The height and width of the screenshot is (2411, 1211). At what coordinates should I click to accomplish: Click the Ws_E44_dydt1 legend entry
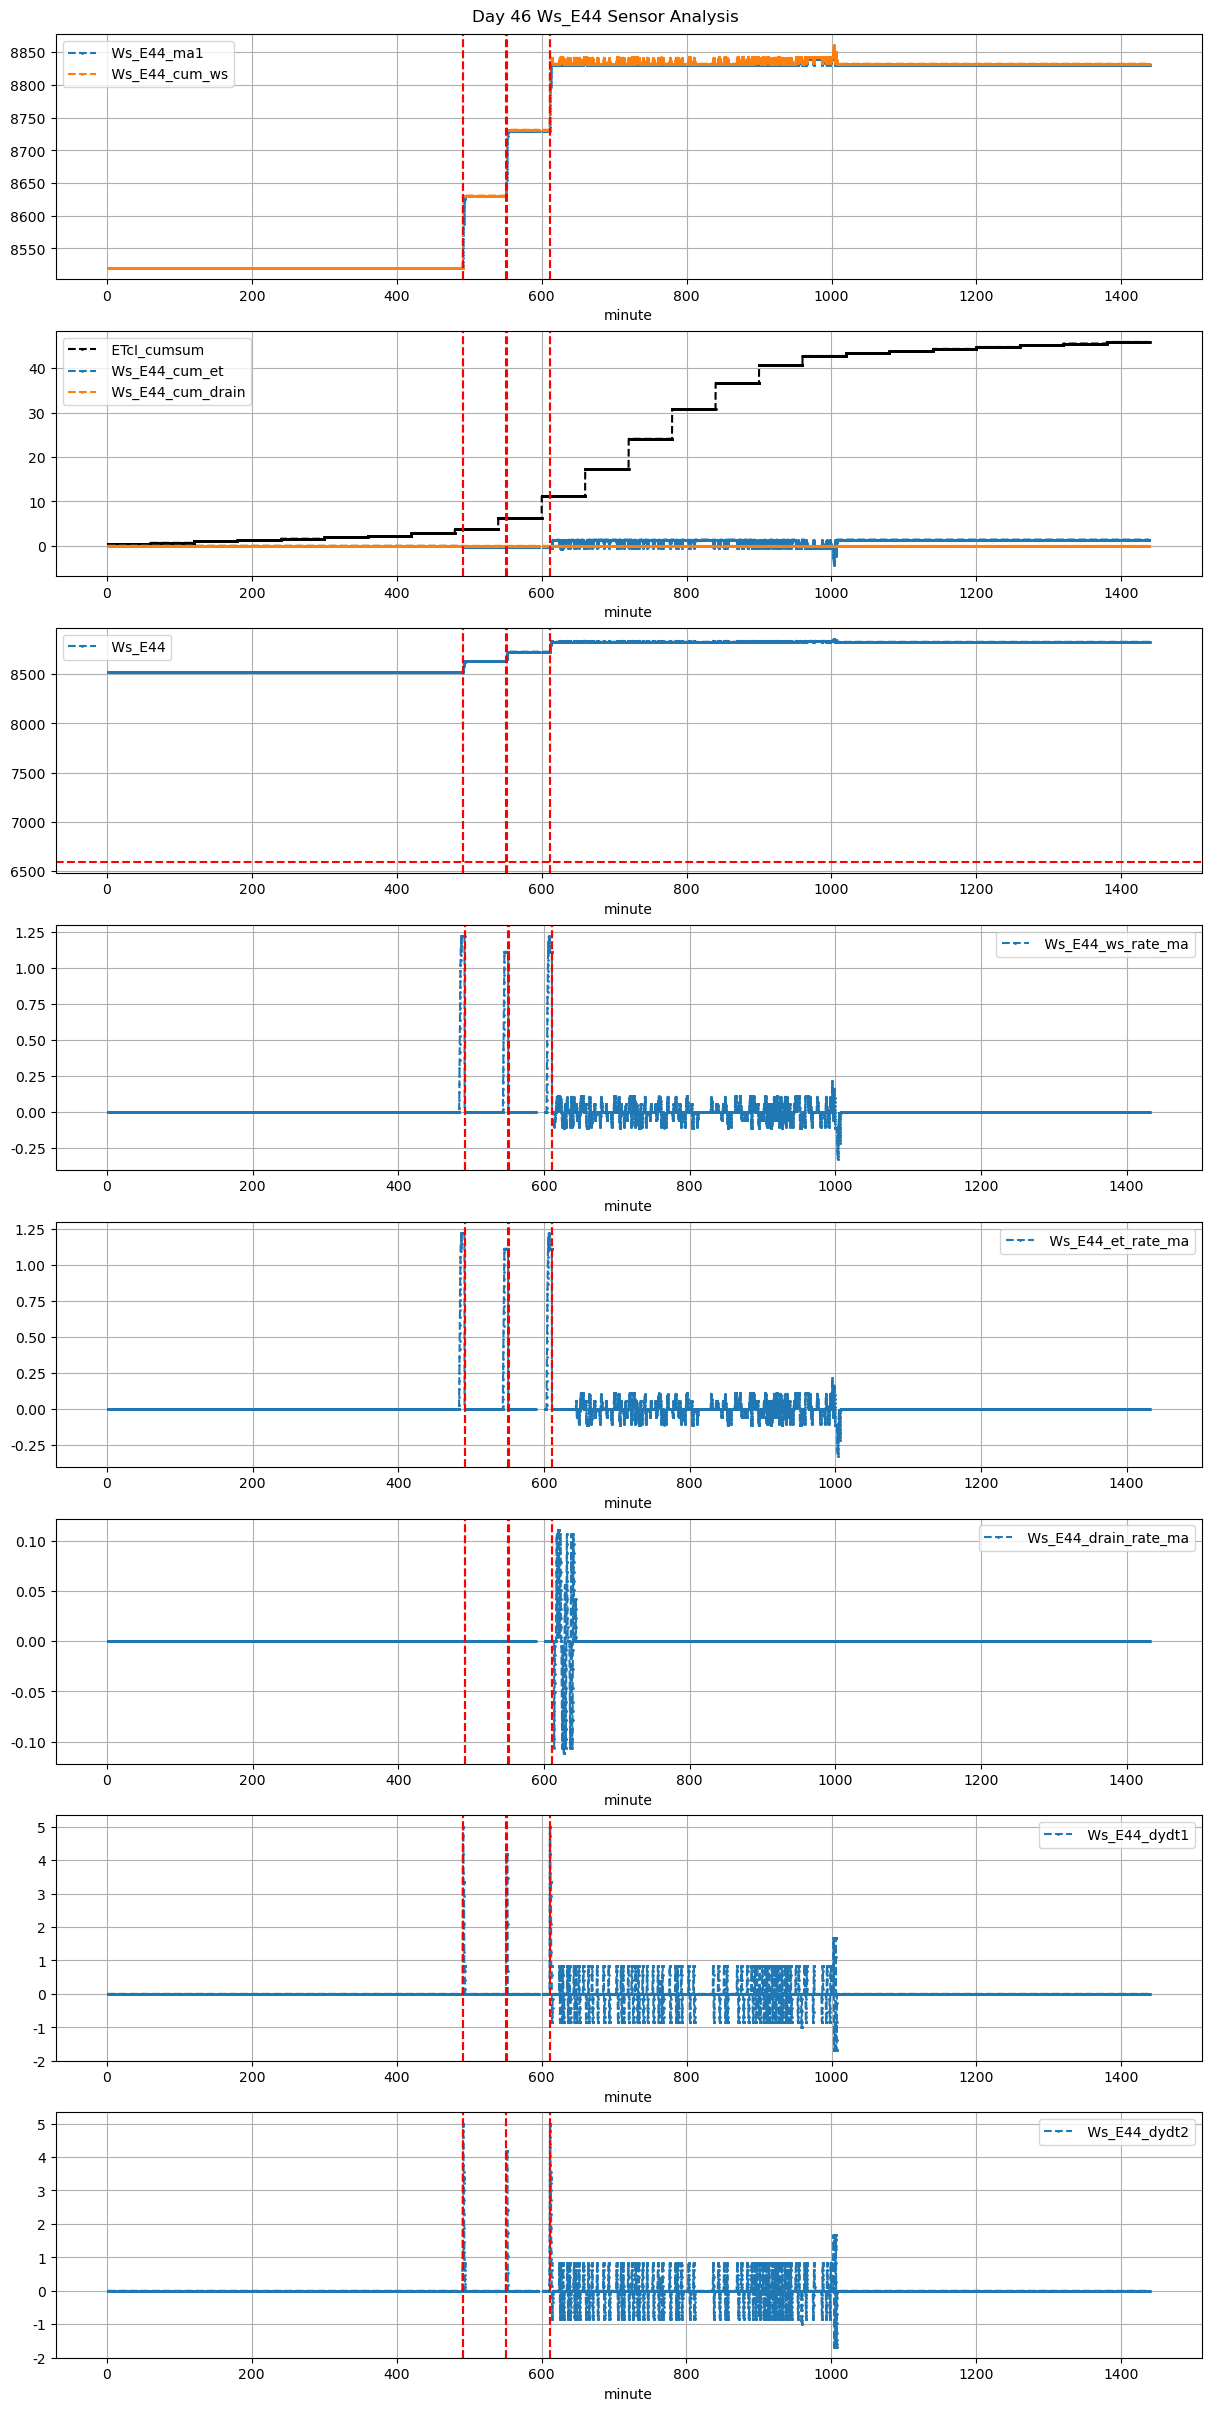[x=1137, y=1835]
